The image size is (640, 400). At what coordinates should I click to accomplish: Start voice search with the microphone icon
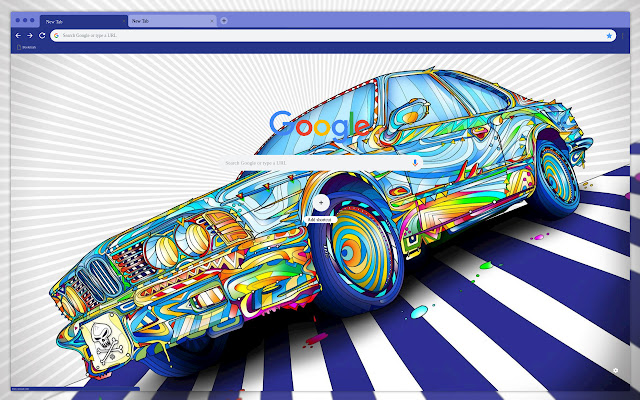(415, 163)
